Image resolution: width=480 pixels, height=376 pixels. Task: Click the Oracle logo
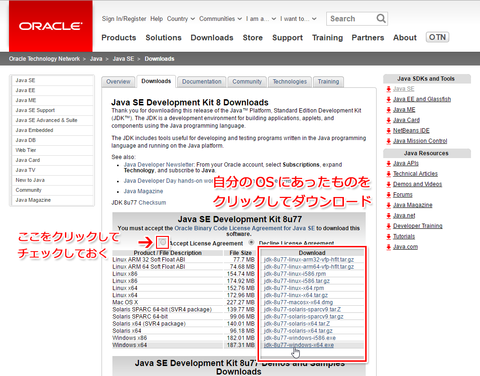pyautogui.click(x=51, y=26)
